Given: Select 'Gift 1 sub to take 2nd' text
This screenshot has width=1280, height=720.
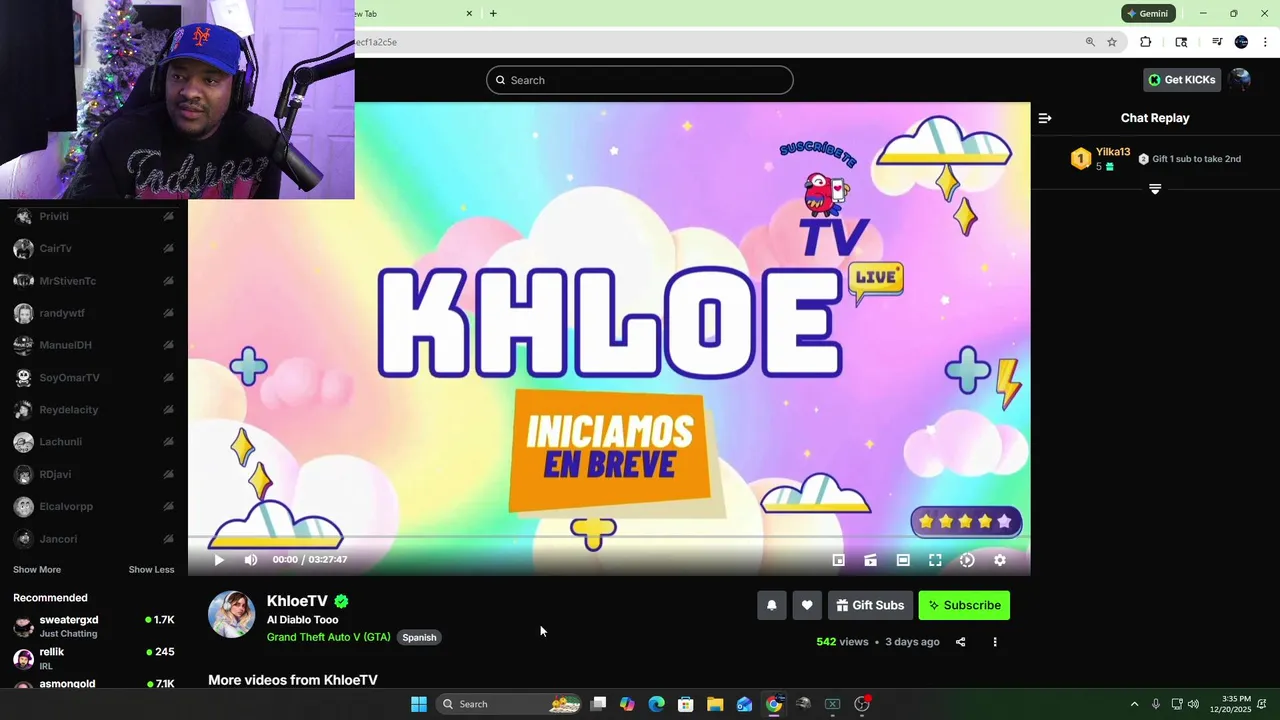Looking at the screenshot, I should pyautogui.click(x=1196, y=159).
